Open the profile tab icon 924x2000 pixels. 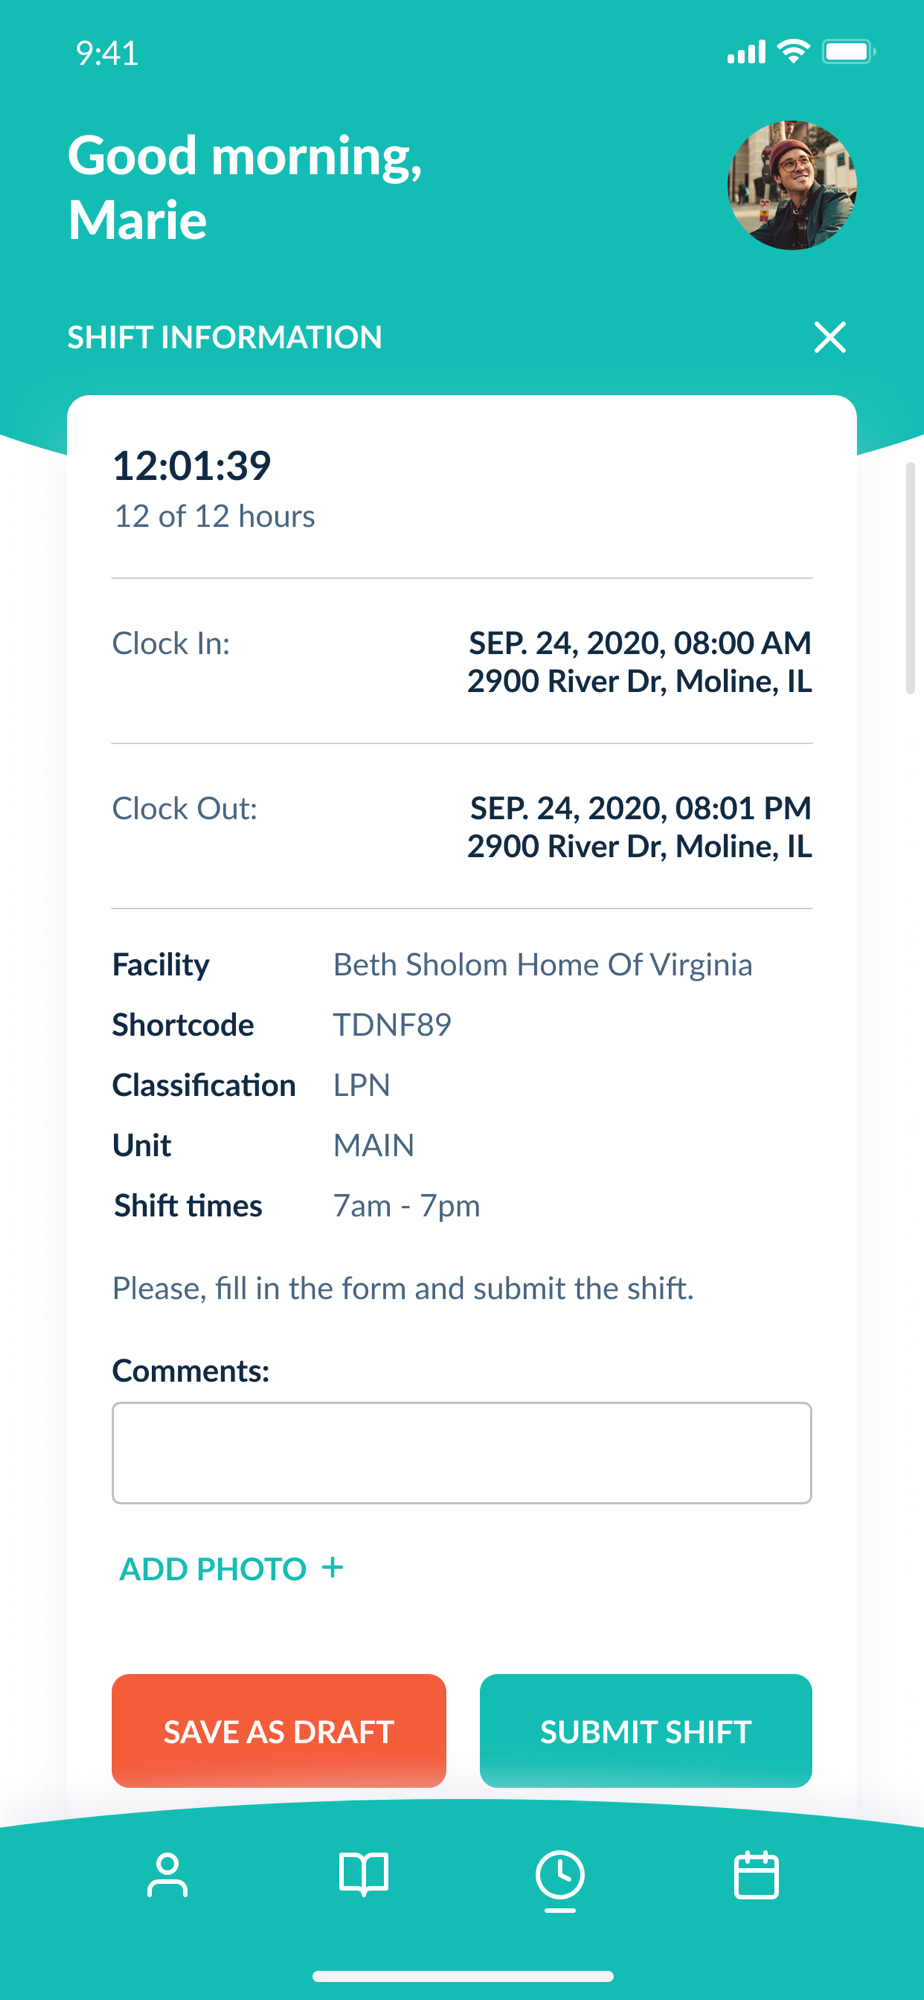[167, 1875]
